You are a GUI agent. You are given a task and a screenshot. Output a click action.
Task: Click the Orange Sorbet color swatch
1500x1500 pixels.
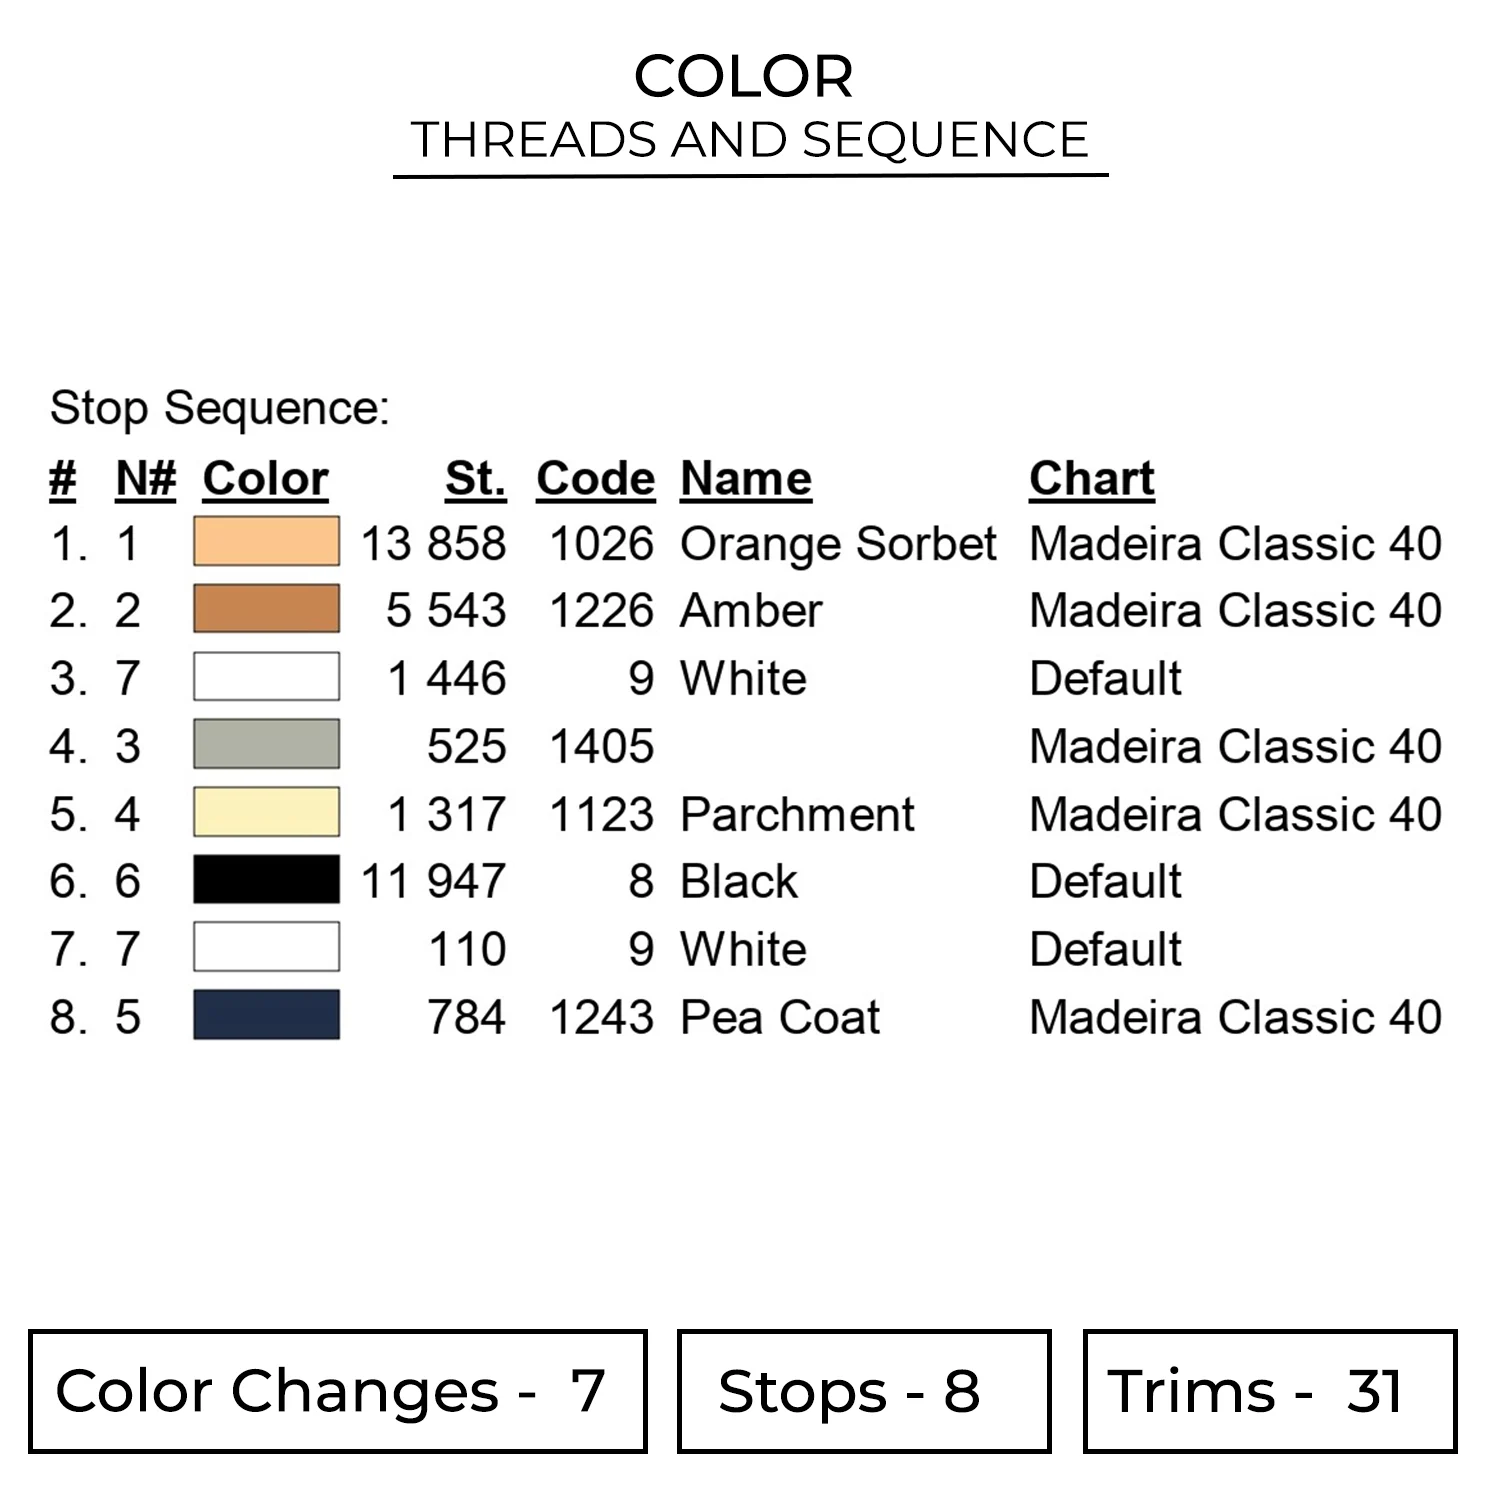tap(266, 542)
